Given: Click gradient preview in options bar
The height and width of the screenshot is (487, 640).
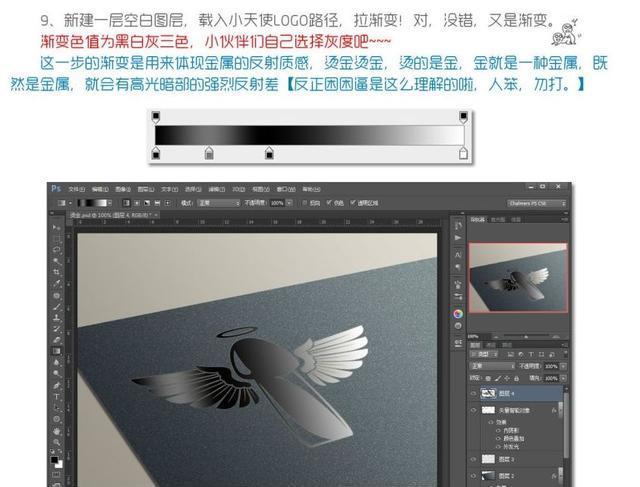Looking at the screenshot, I should [92, 203].
